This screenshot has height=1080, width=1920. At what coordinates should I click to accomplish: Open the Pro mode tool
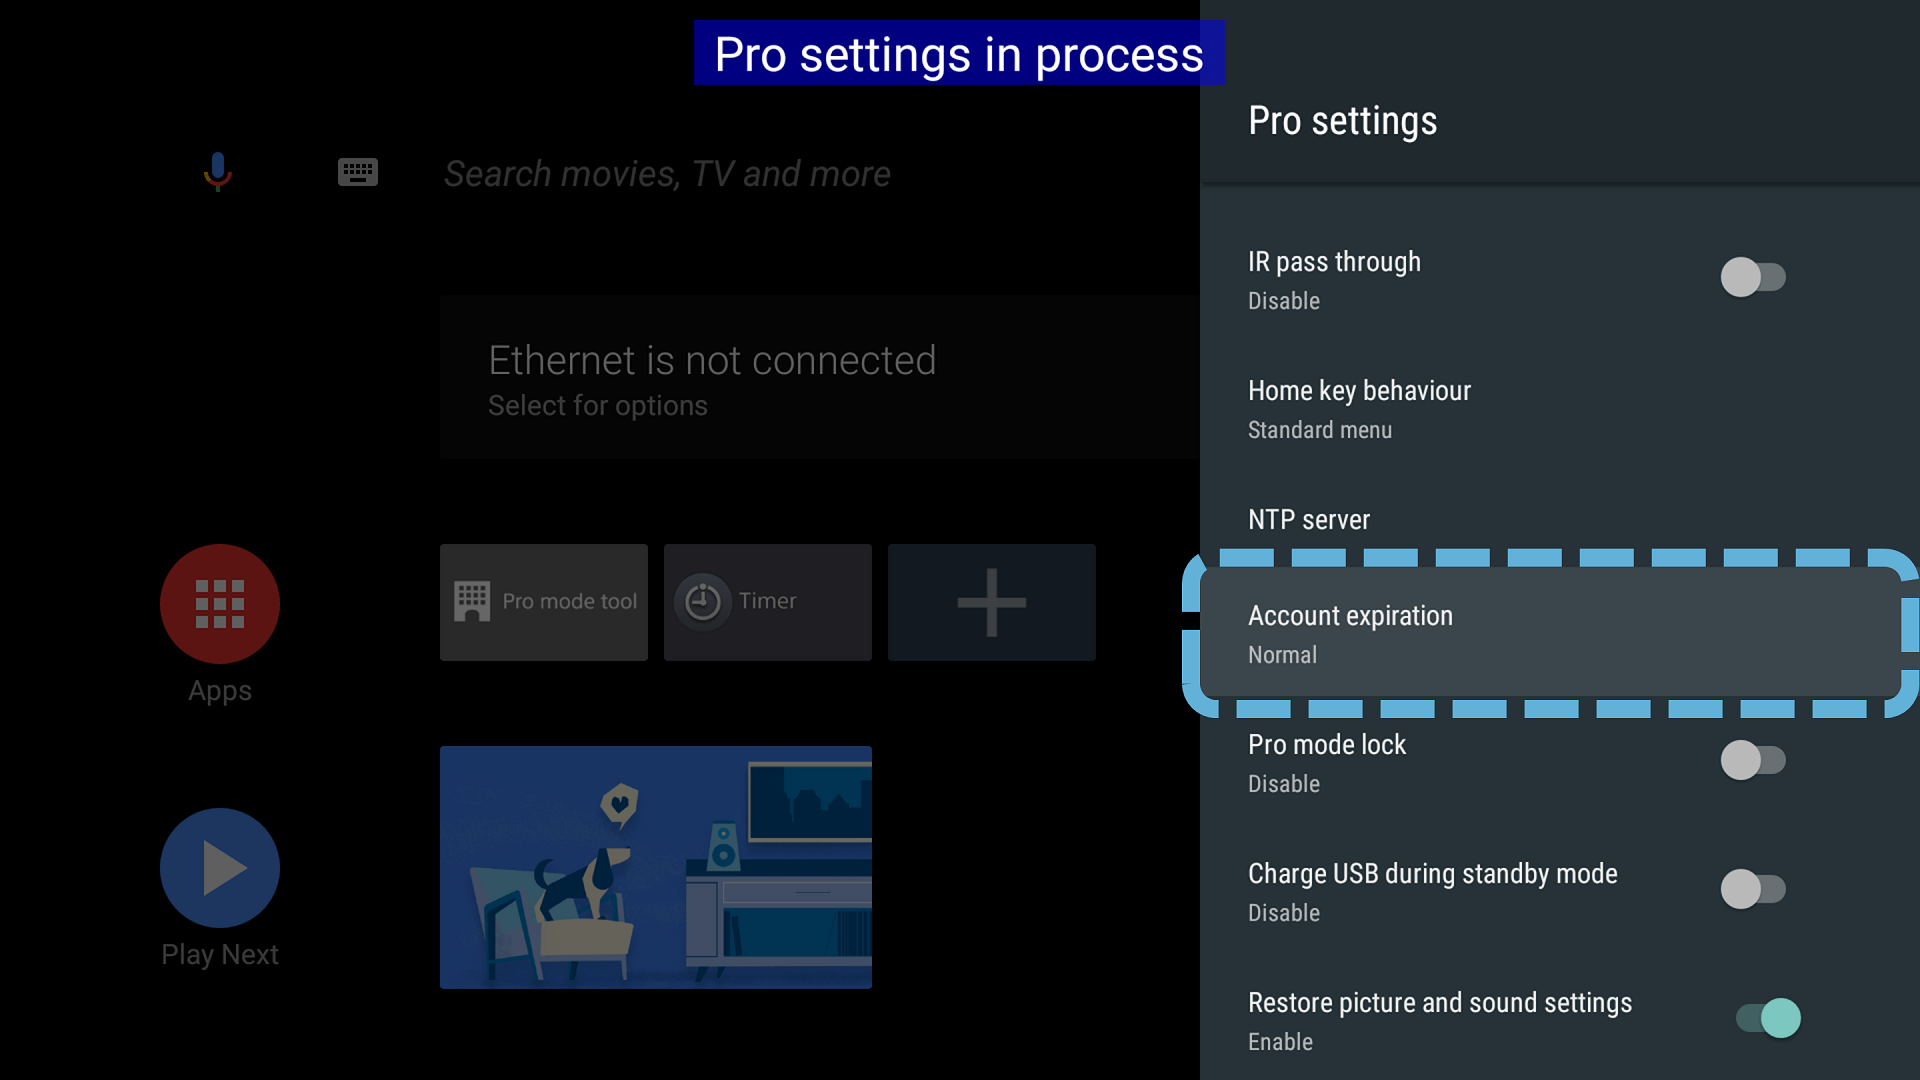(546, 601)
